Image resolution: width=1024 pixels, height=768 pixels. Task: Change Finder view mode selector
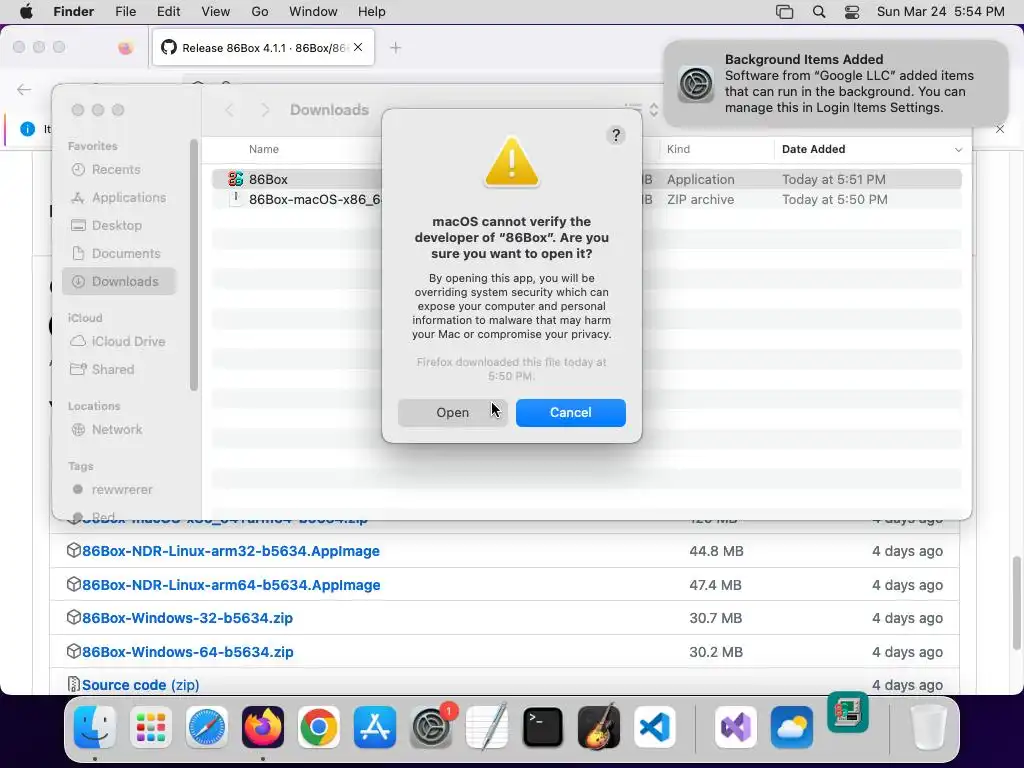click(x=641, y=110)
